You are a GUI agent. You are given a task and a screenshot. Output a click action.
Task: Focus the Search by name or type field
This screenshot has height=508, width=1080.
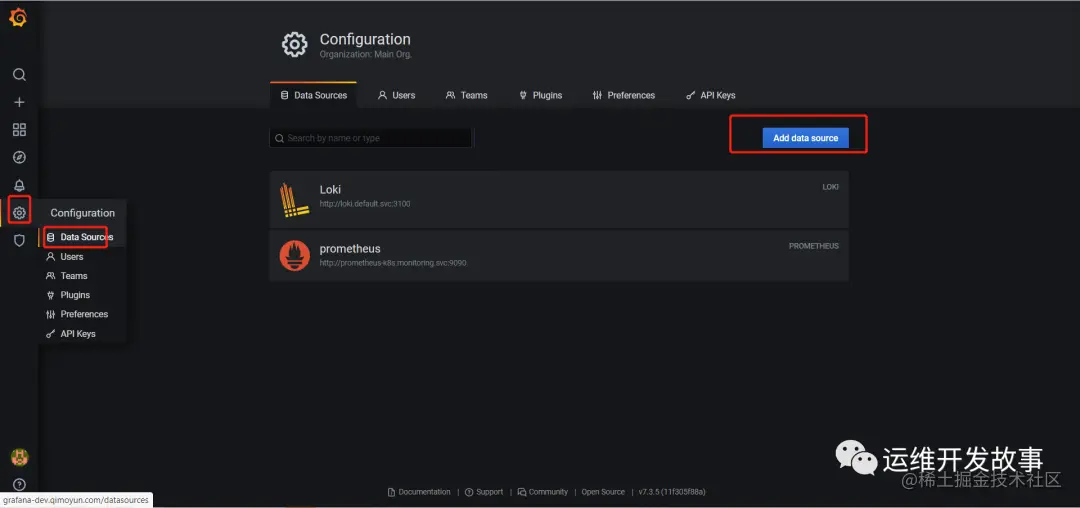[371, 138]
